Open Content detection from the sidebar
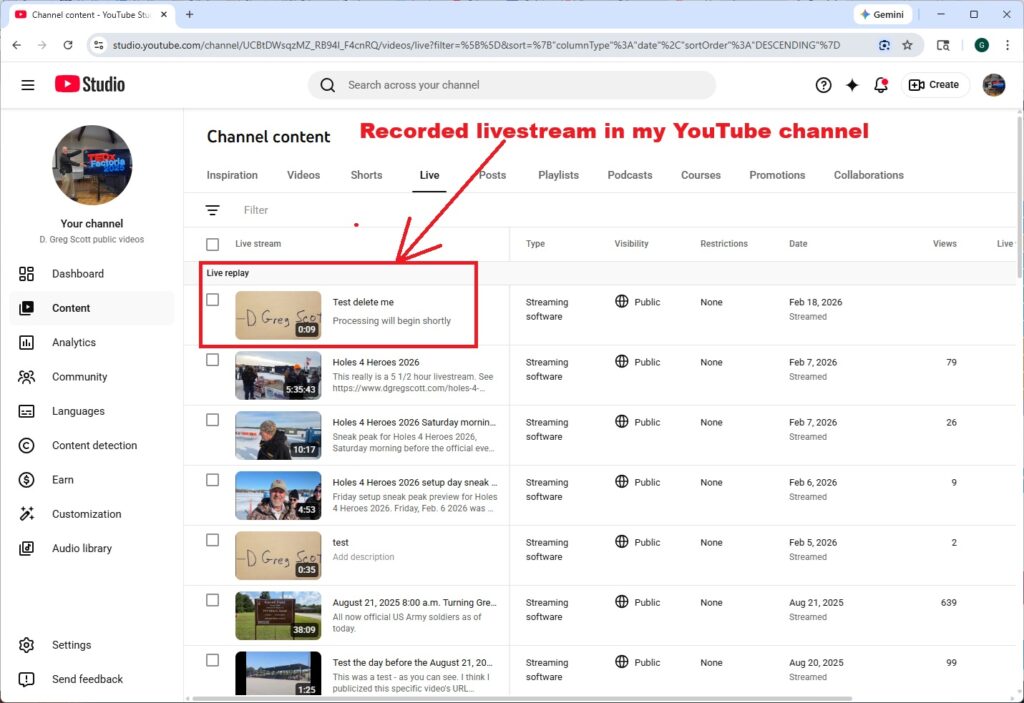The image size is (1024, 703). pyautogui.click(x=96, y=445)
